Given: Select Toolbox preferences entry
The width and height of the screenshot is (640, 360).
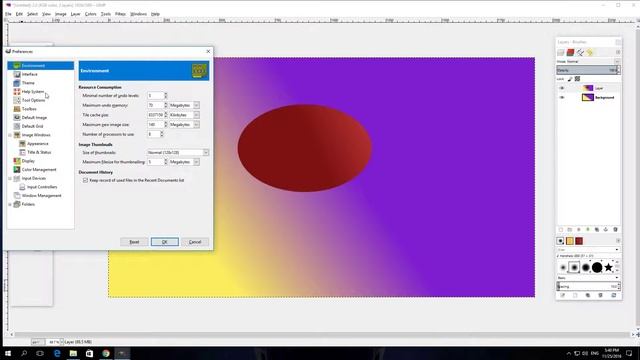Looking at the screenshot, I should tap(29, 109).
